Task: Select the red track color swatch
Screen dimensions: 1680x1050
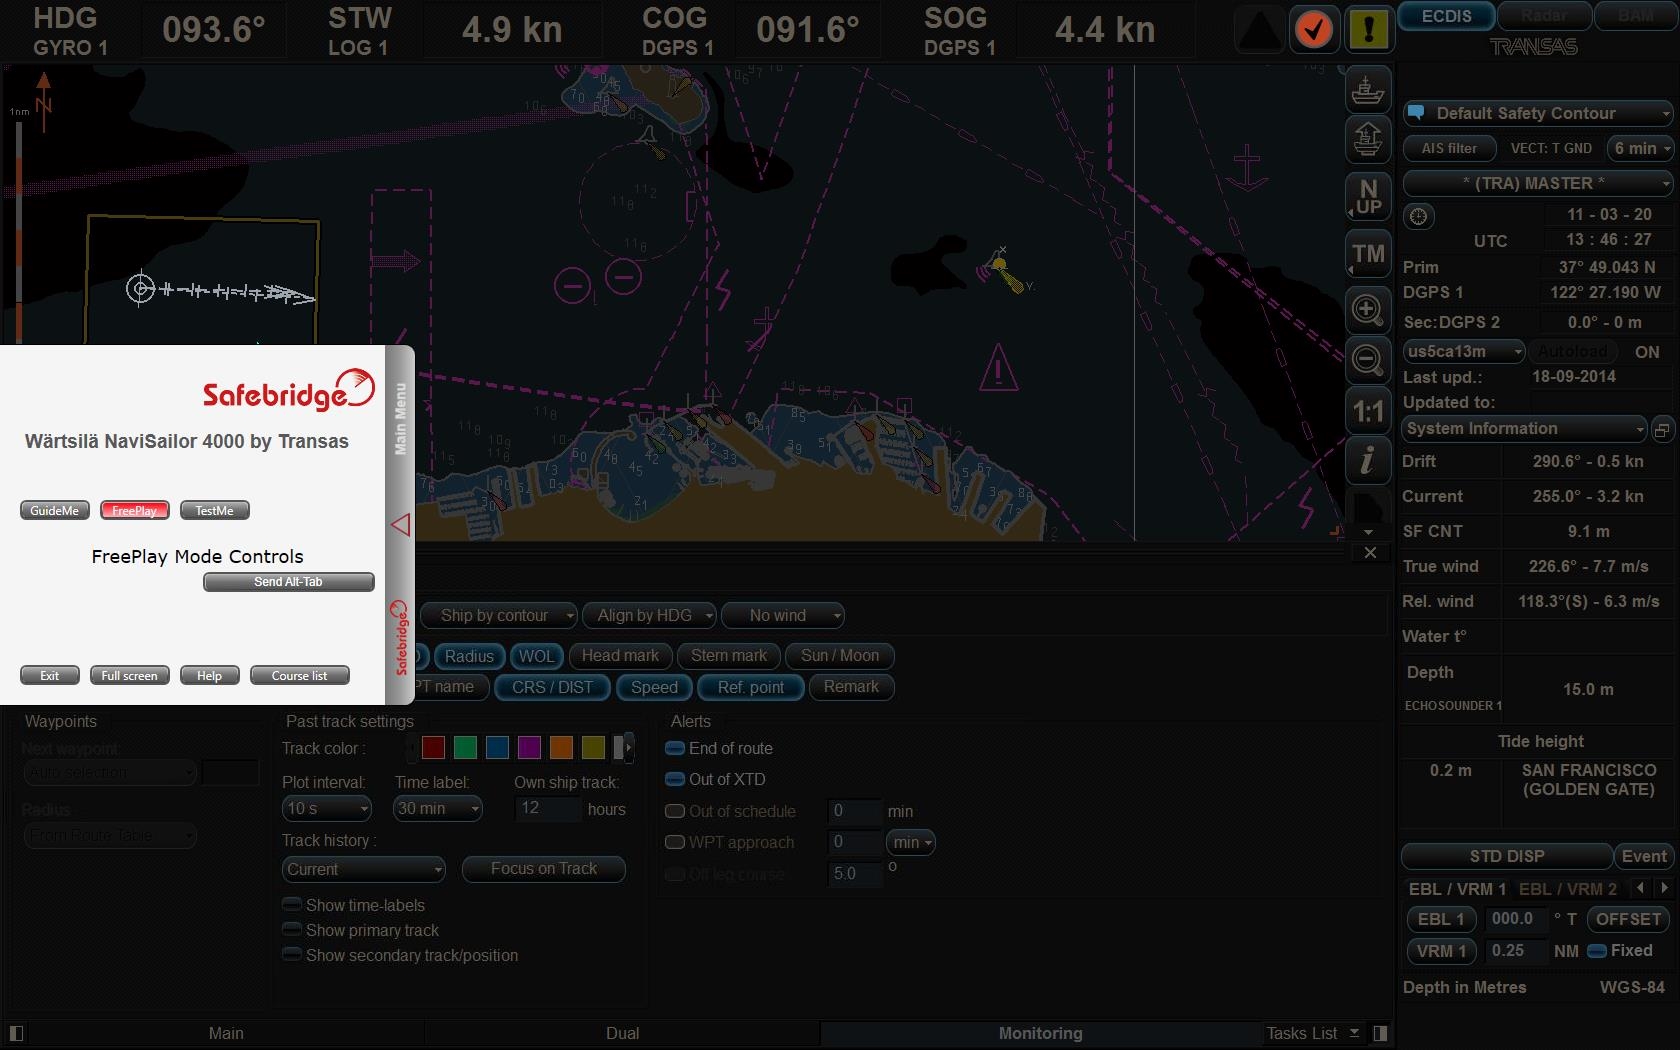Action: coord(433,747)
